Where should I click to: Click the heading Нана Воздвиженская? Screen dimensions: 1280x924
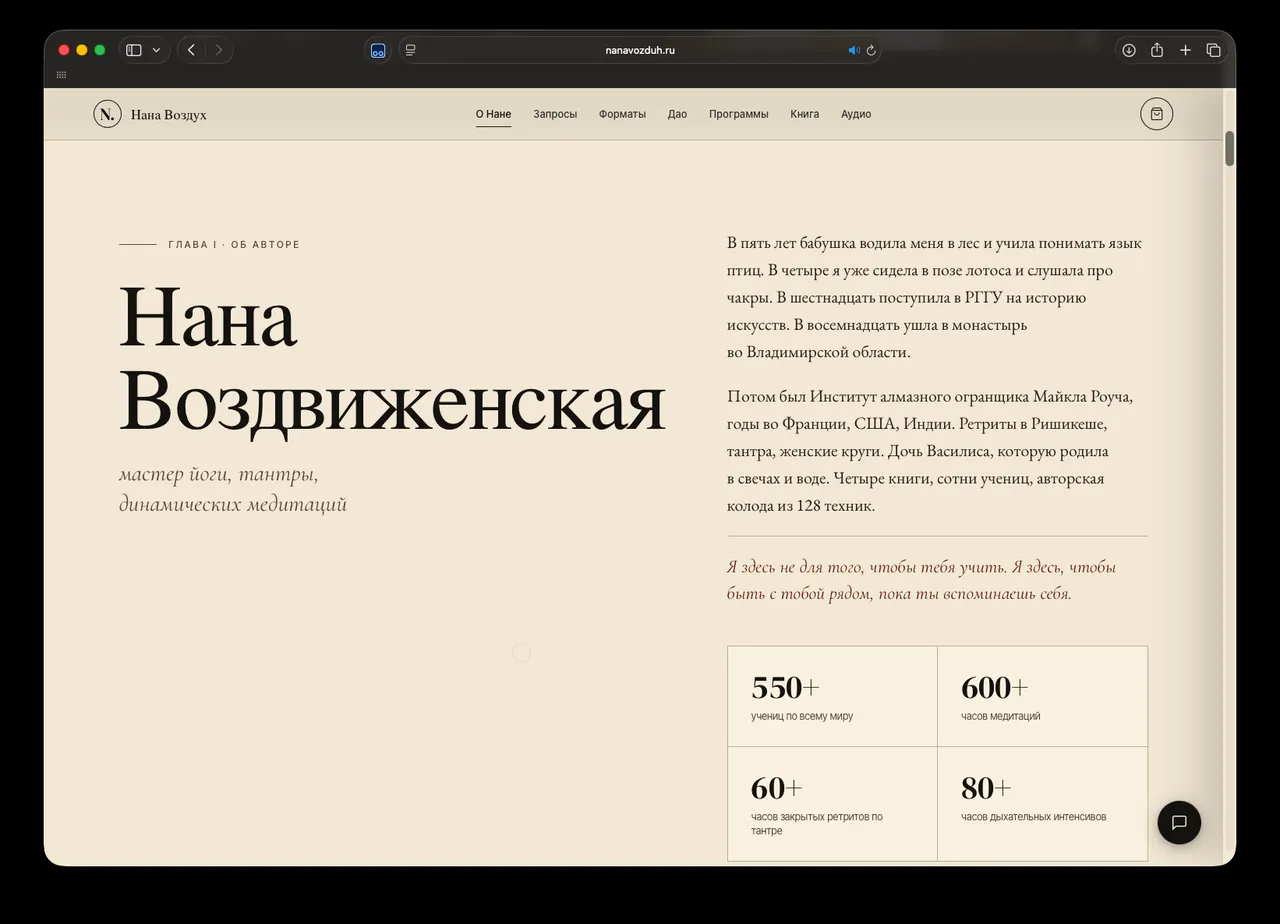[392, 359]
